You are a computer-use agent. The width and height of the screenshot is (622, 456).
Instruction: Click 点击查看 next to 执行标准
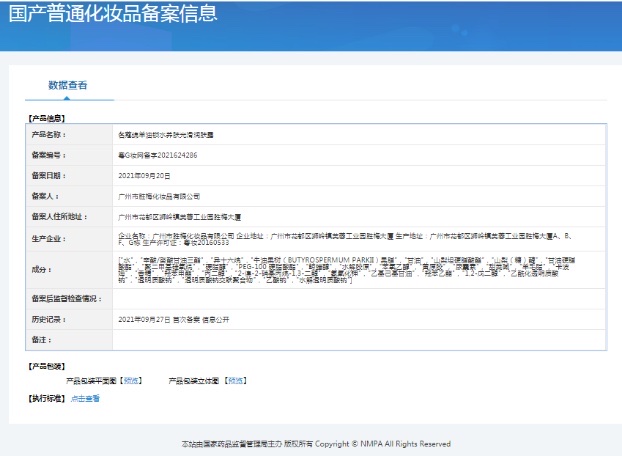[85, 399]
